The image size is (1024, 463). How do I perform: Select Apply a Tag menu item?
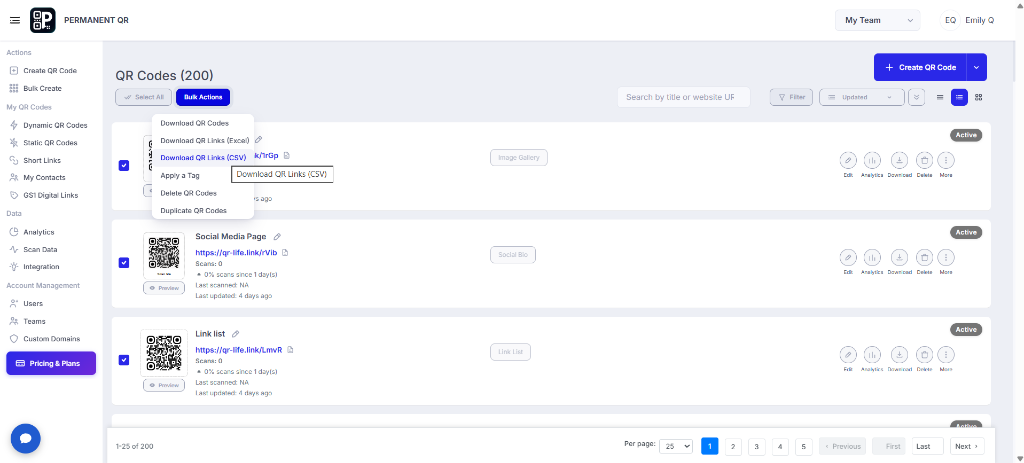(x=180, y=176)
